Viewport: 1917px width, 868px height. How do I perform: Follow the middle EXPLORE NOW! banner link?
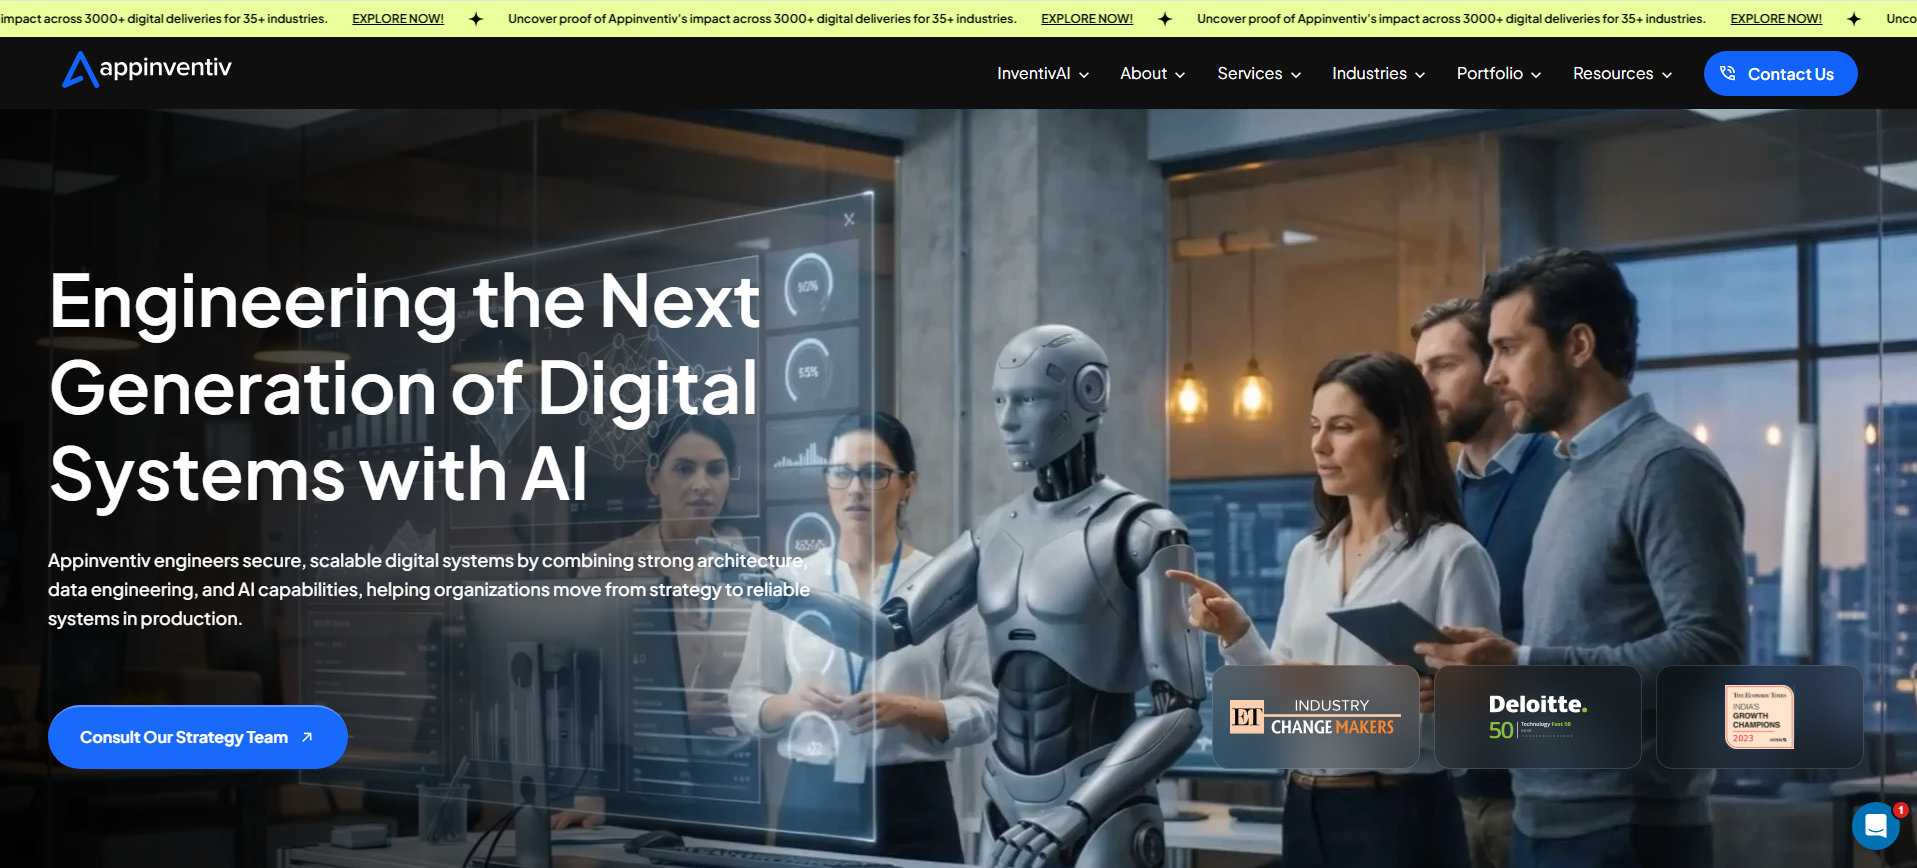[x=1087, y=19]
